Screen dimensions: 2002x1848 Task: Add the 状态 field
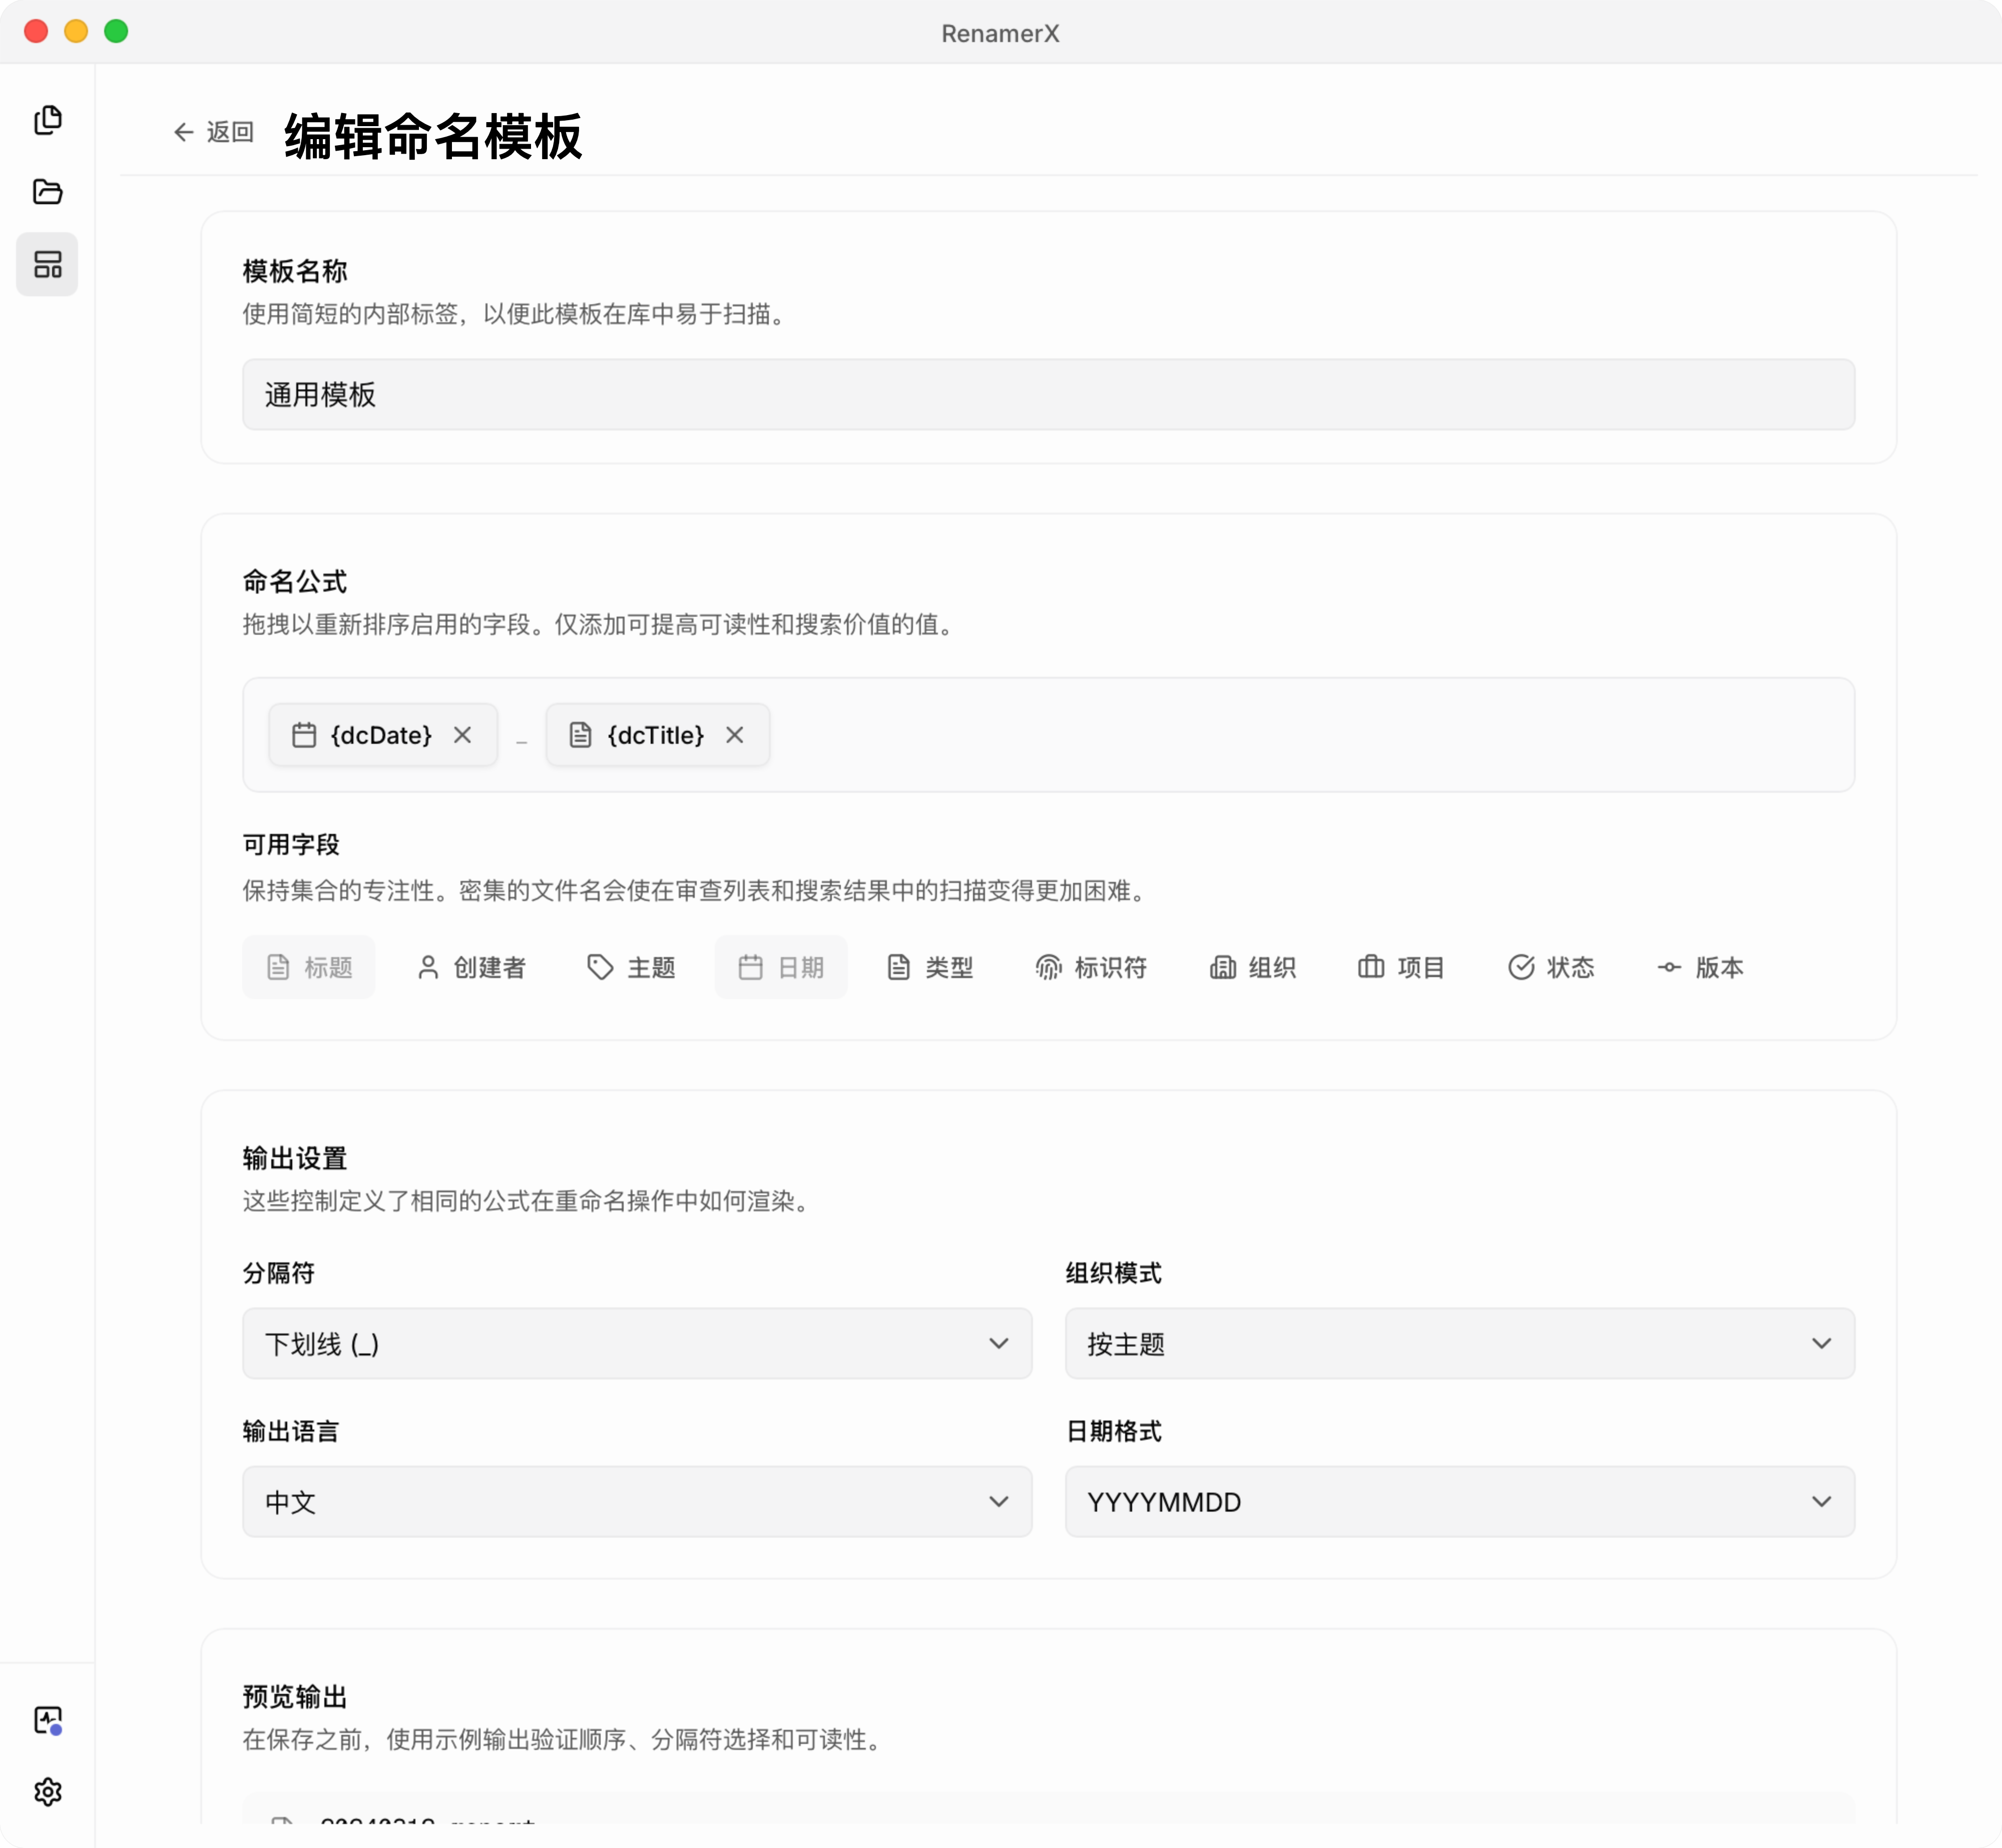1551,967
